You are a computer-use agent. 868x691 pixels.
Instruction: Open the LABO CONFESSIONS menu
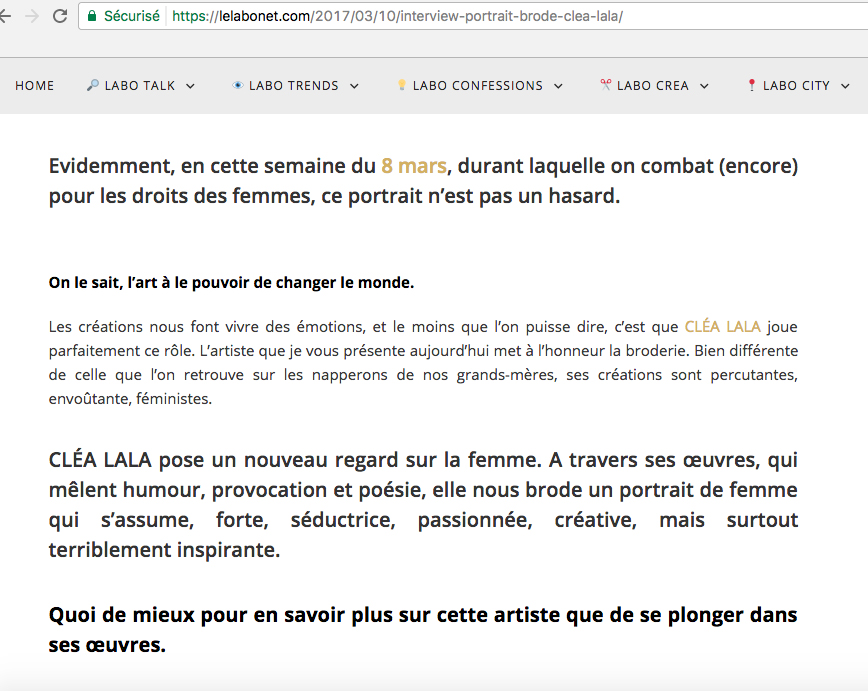click(x=478, y=86)
